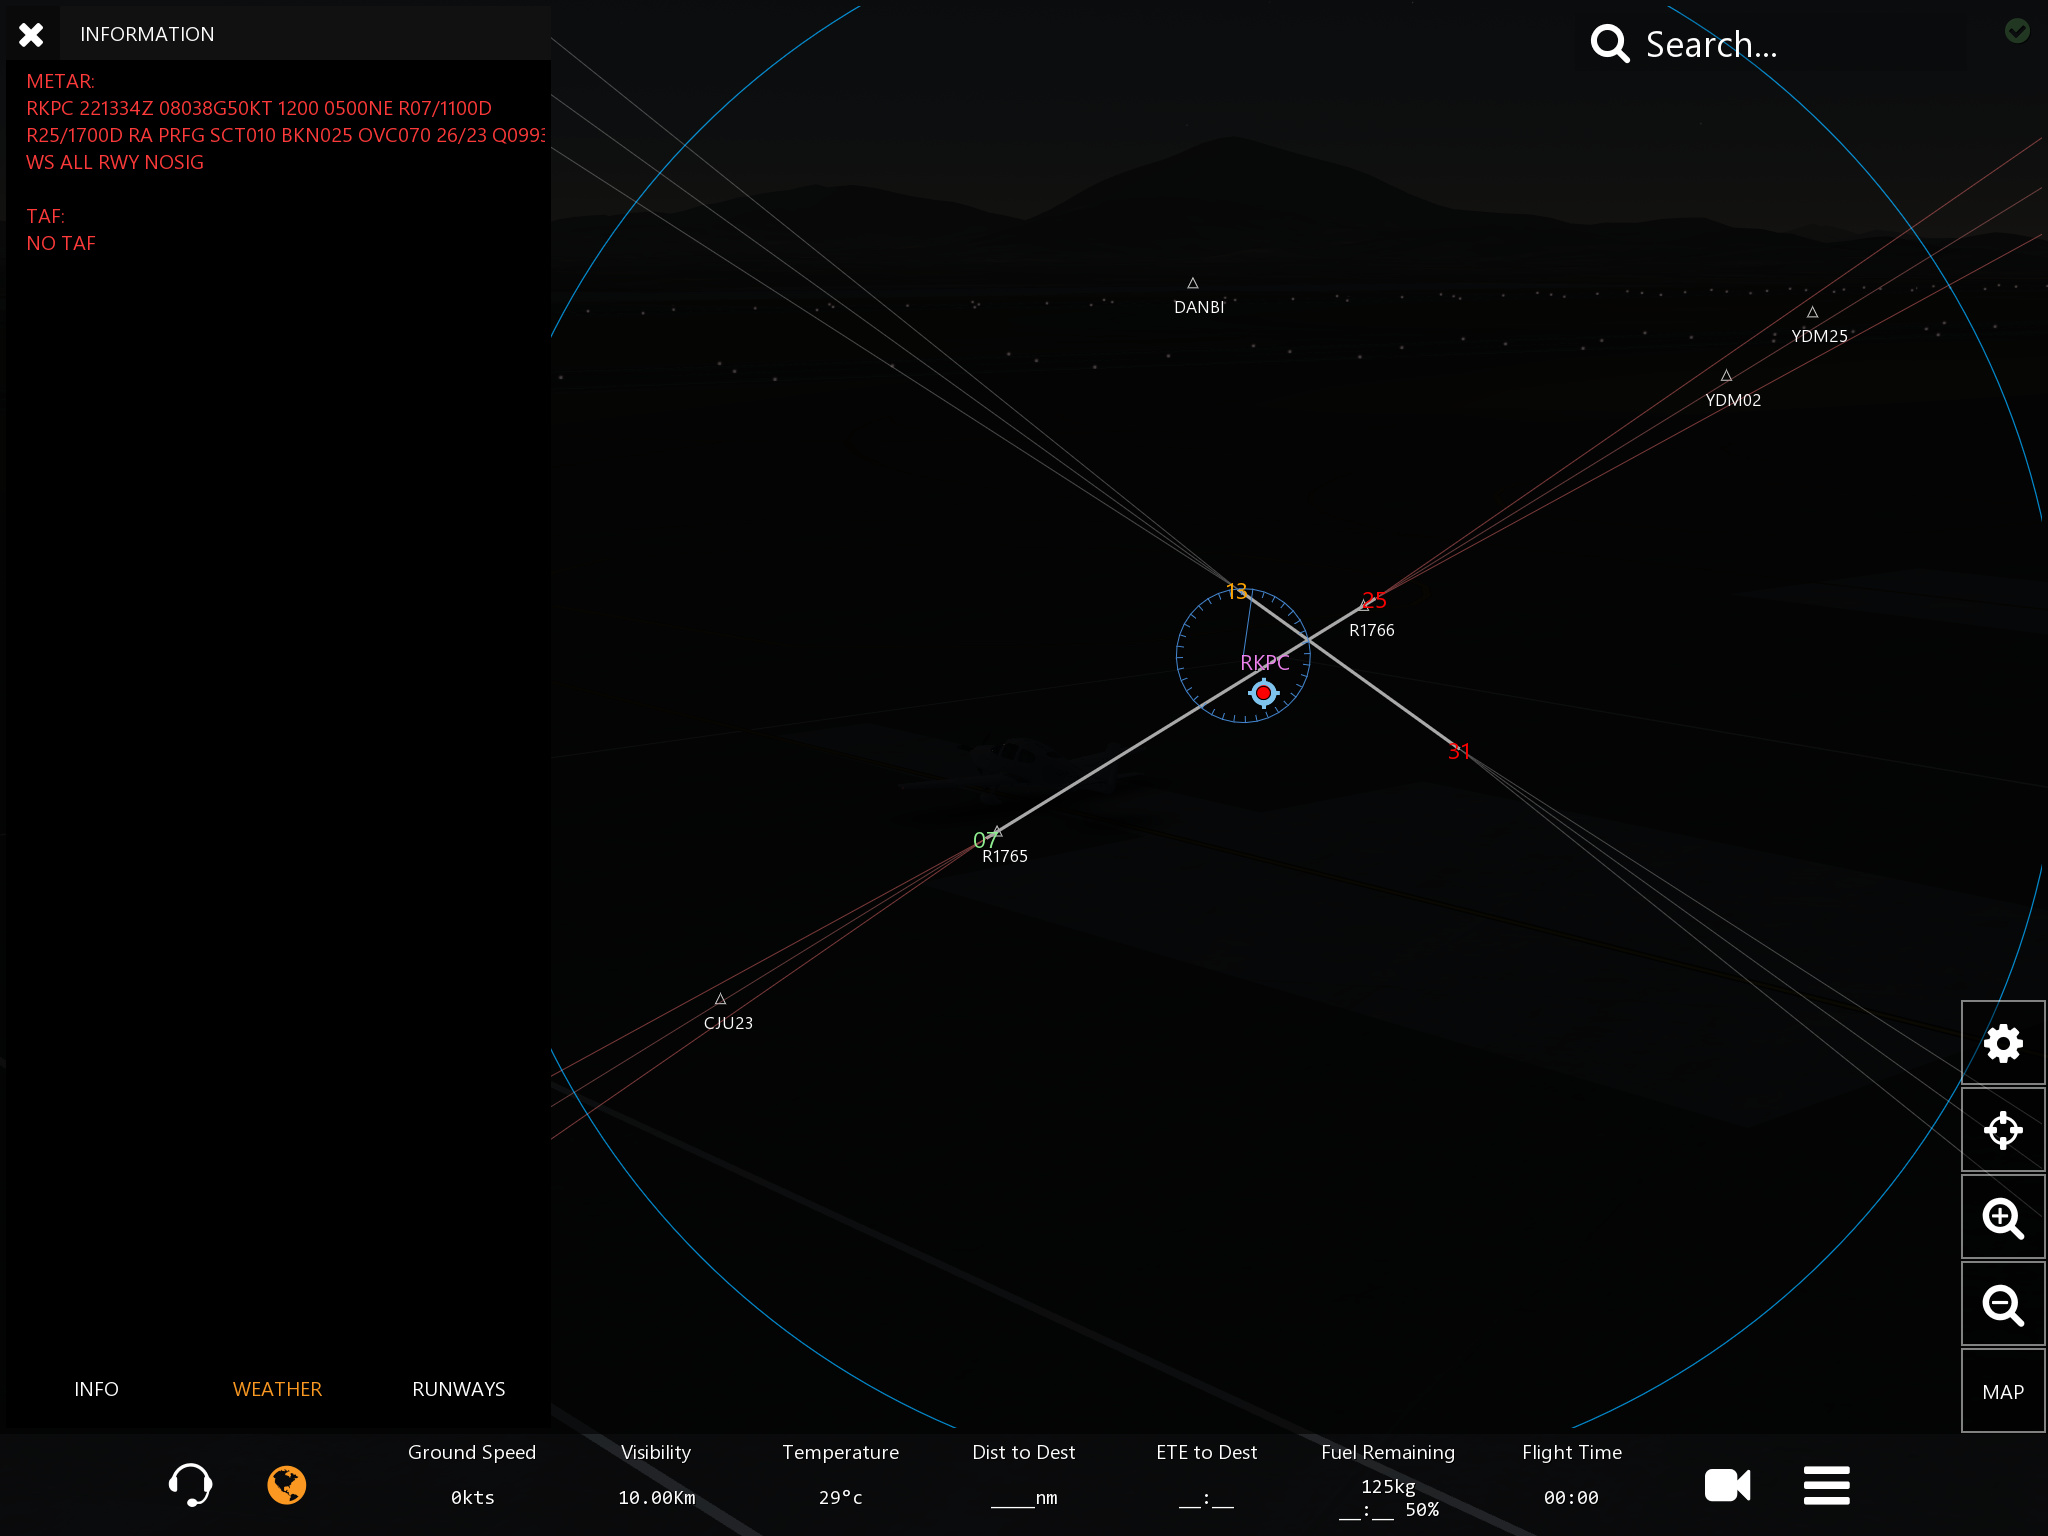Click the search magnifier icon

pos(1610,44)
